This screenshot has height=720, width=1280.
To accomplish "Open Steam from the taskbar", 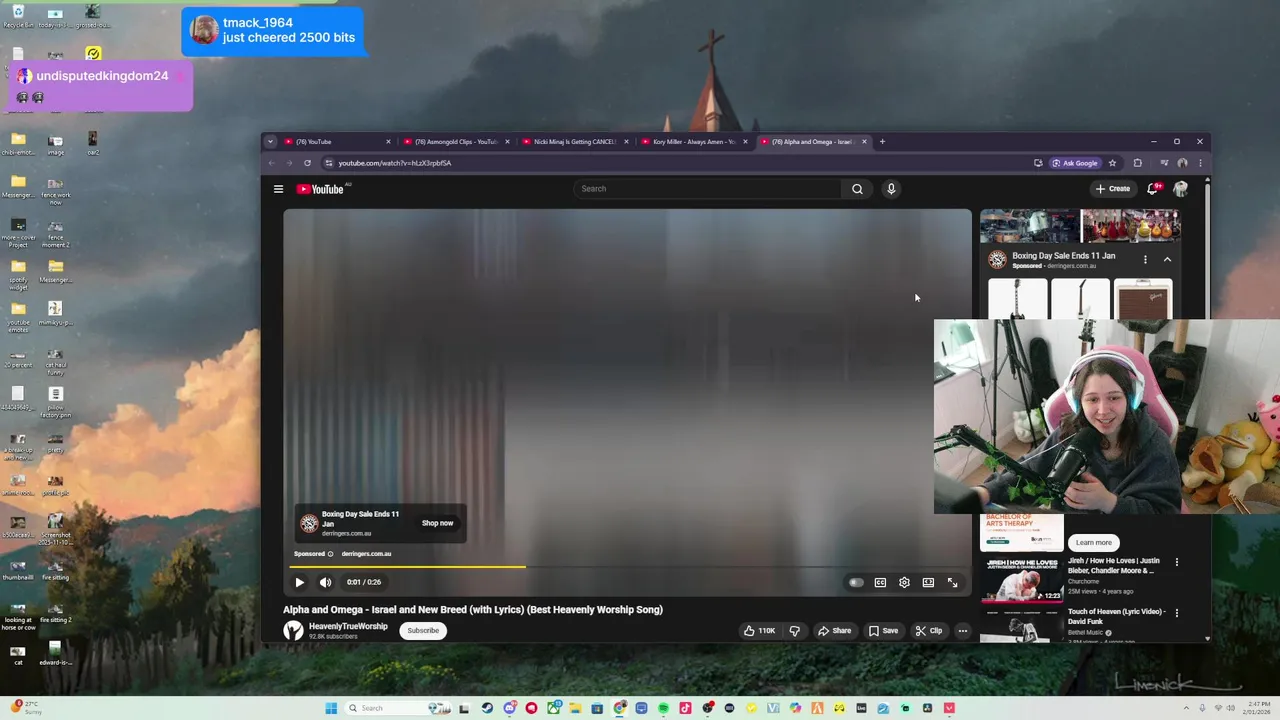I will pos(487,708).
